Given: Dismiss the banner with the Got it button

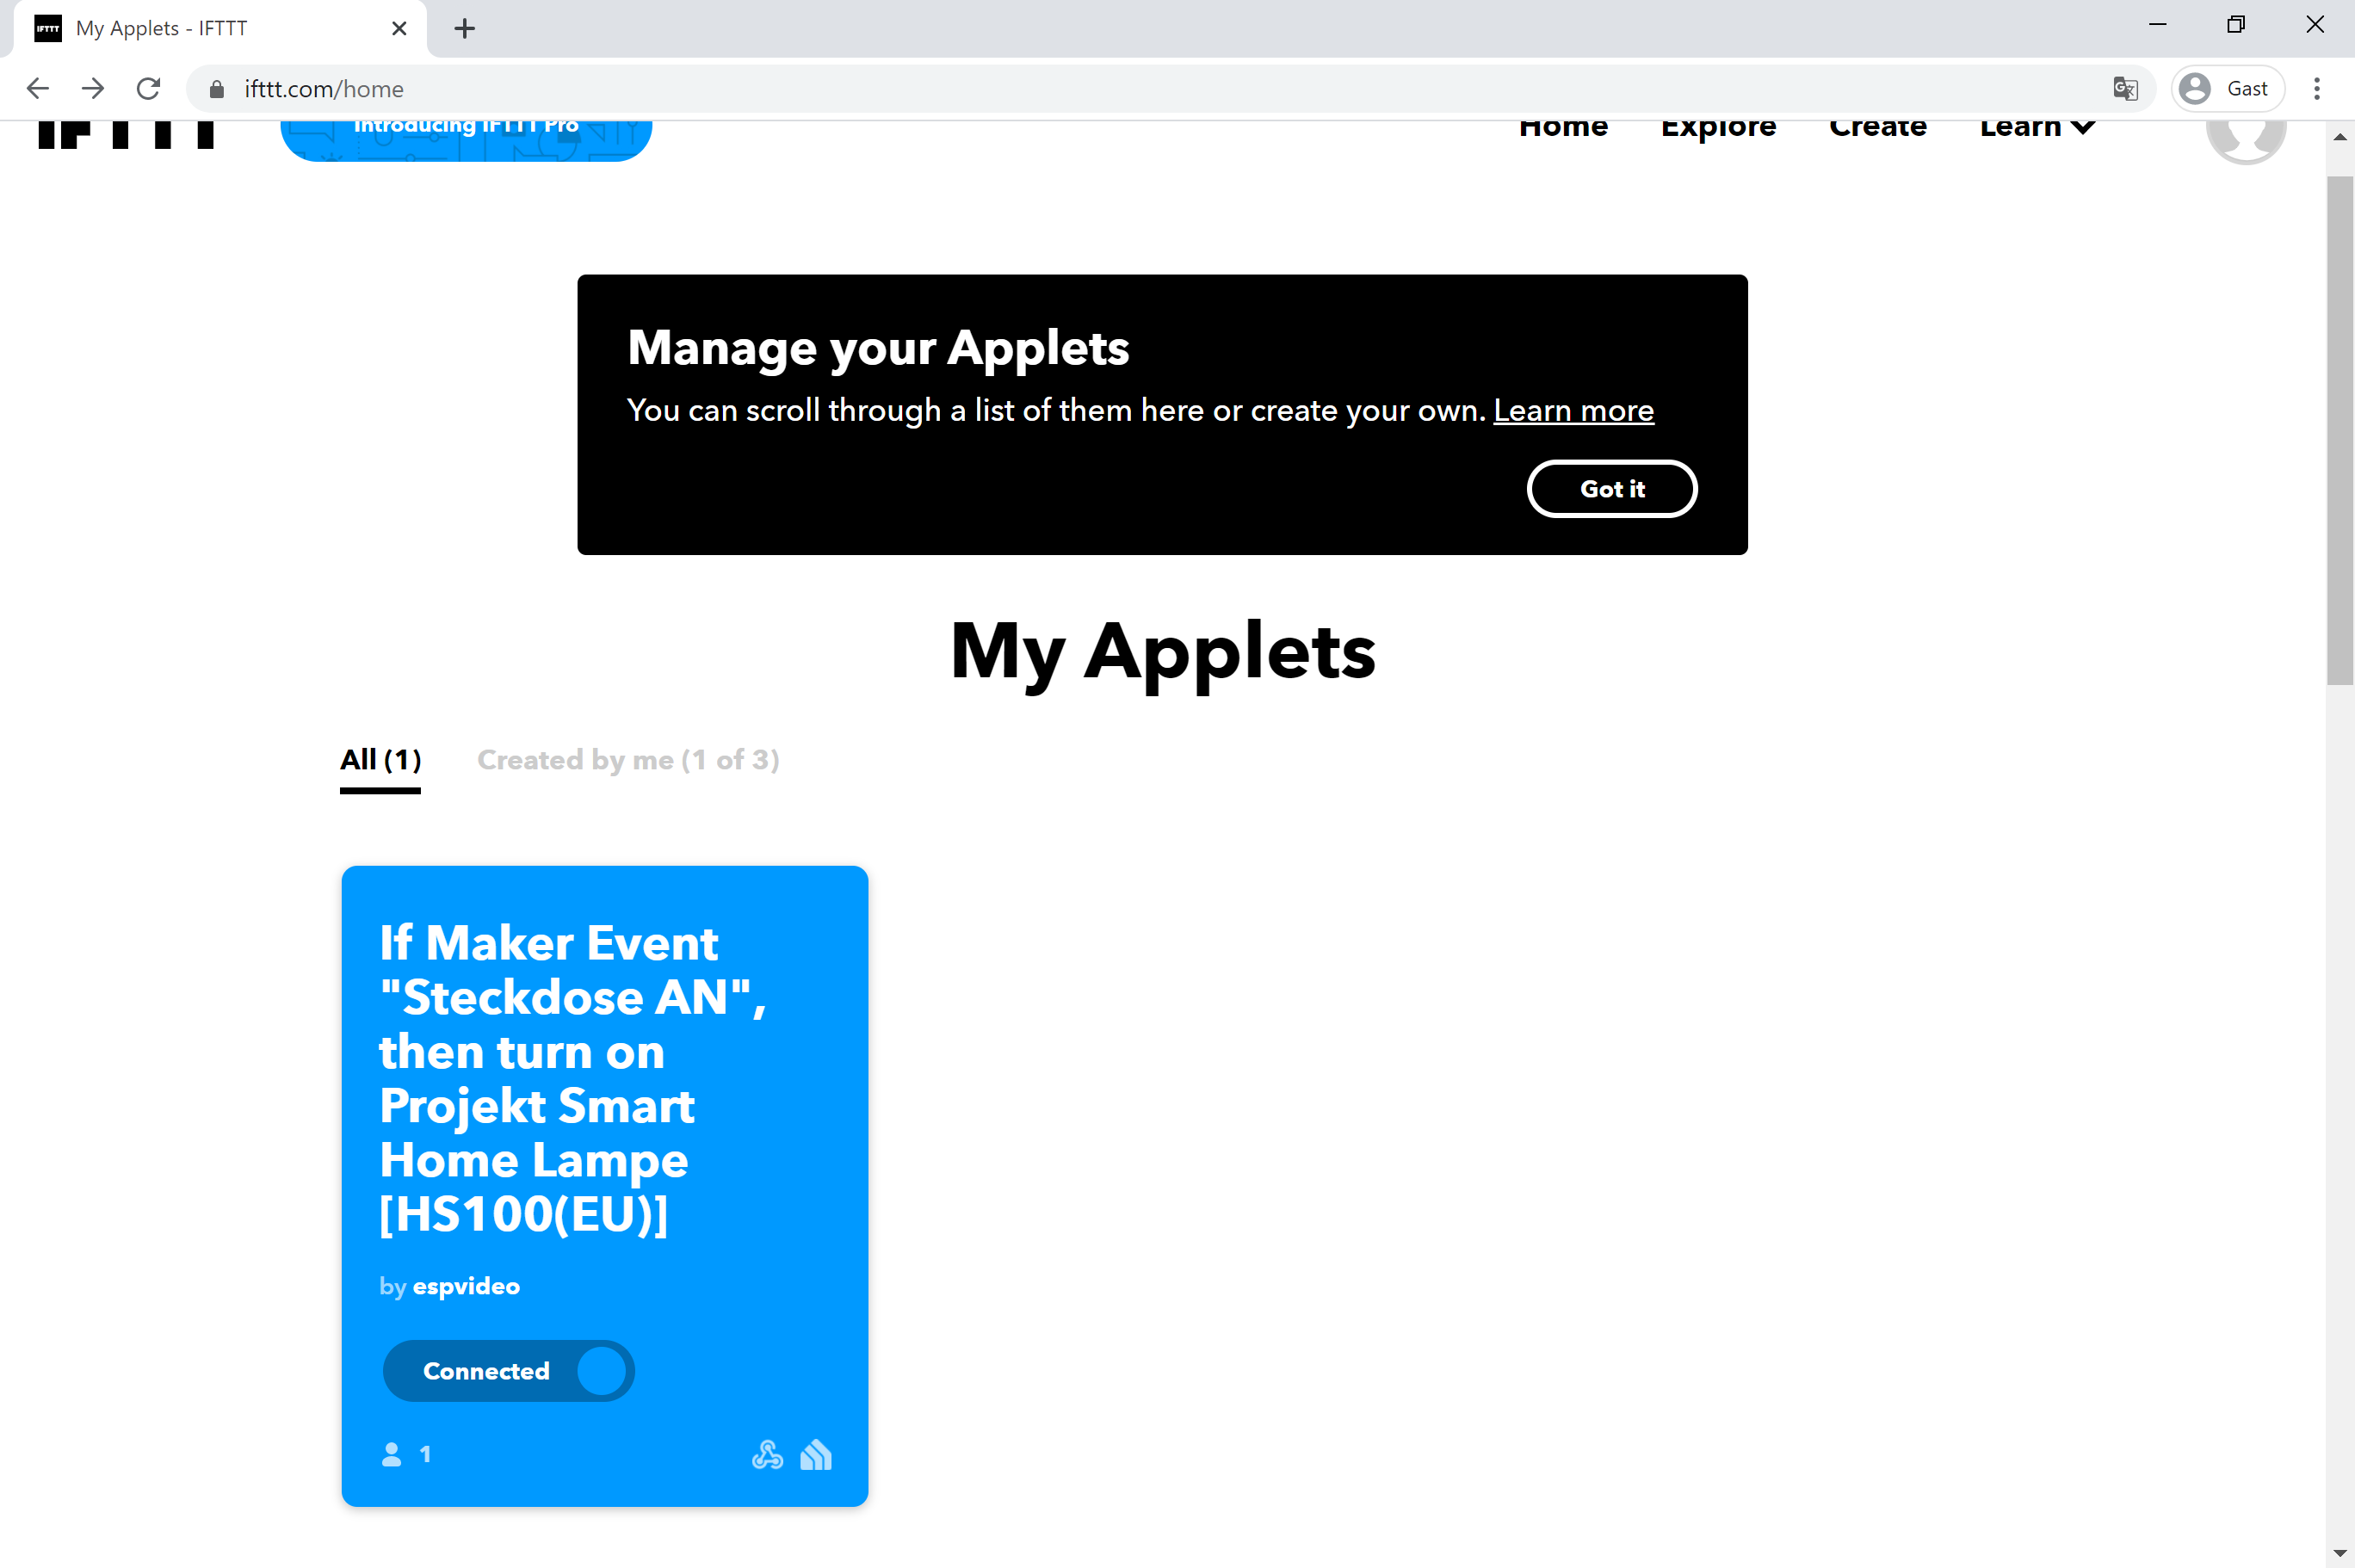Looking at the screenshot, I should tap(1611, 489).
